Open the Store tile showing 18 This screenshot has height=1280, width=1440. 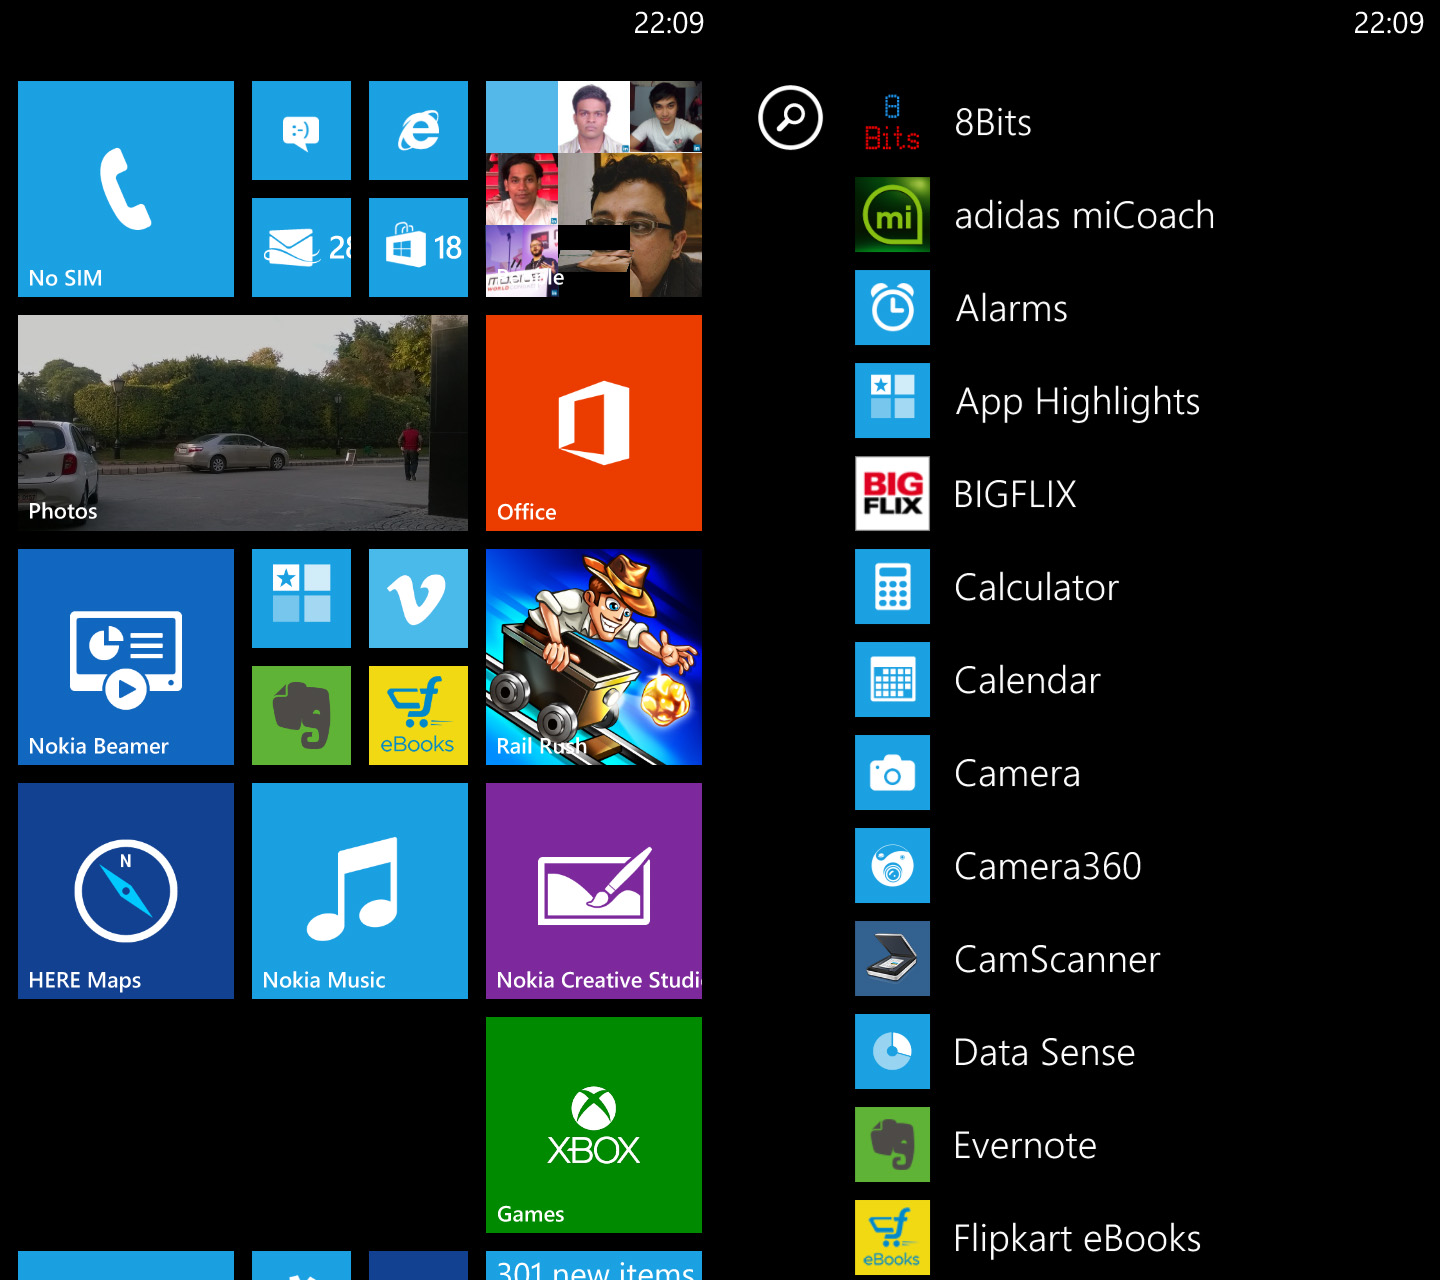[418, 247]
